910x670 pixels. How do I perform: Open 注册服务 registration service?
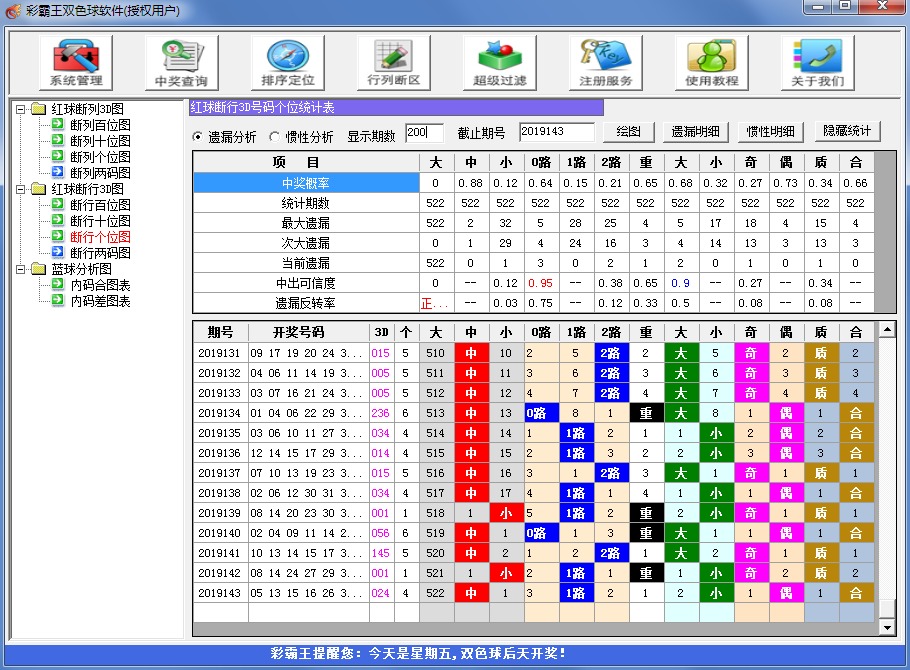[x=604, y=62]
